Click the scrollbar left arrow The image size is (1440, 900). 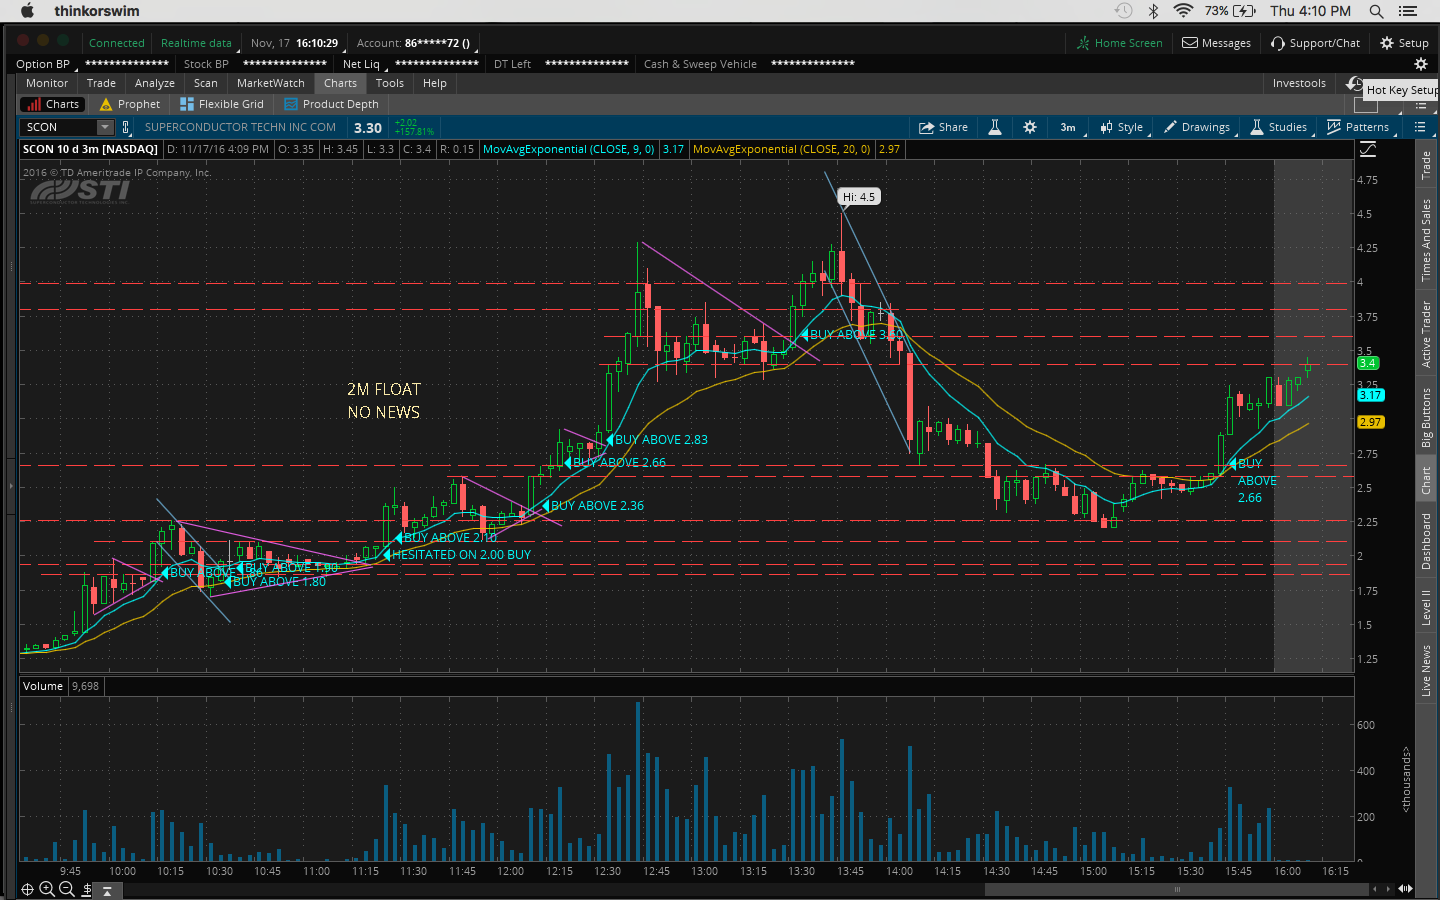[1375, 889]
